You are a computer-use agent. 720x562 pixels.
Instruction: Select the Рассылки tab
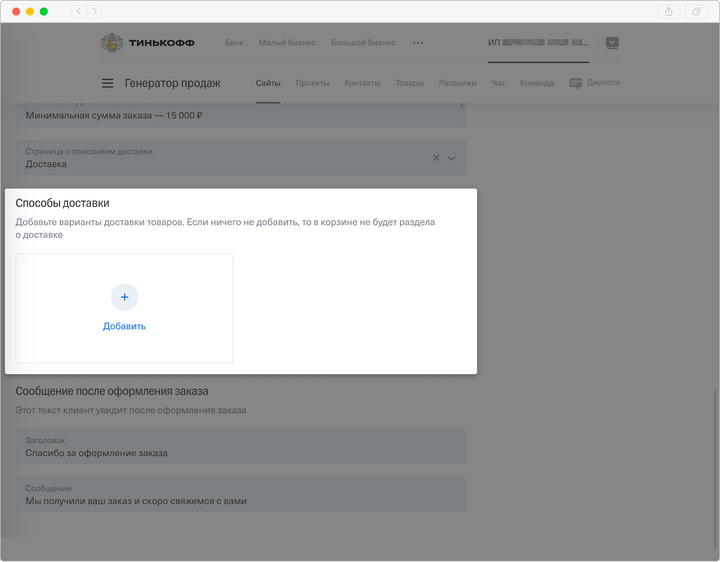click(x=457, y=83)
